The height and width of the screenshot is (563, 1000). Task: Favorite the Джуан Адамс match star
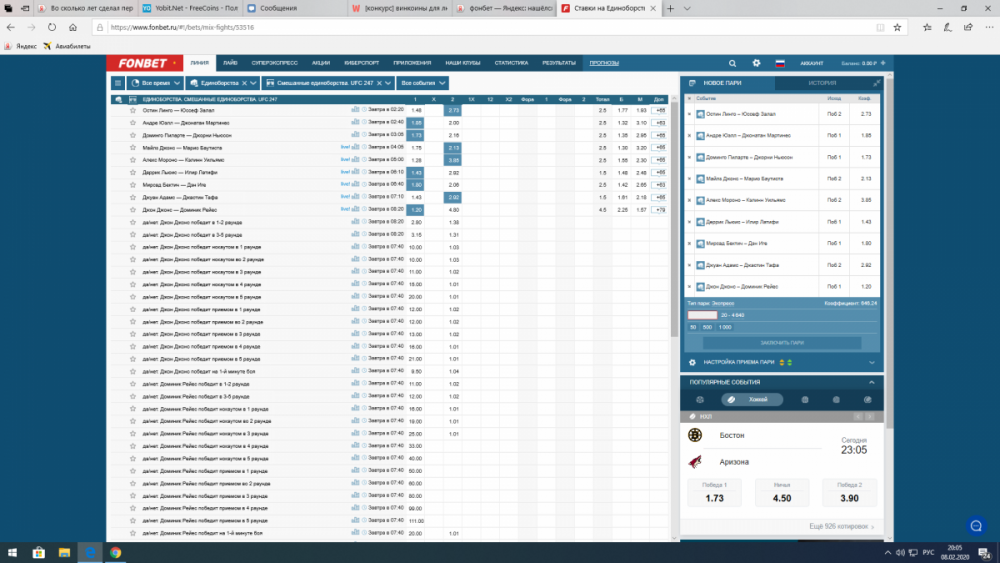(x=133, y=197)
